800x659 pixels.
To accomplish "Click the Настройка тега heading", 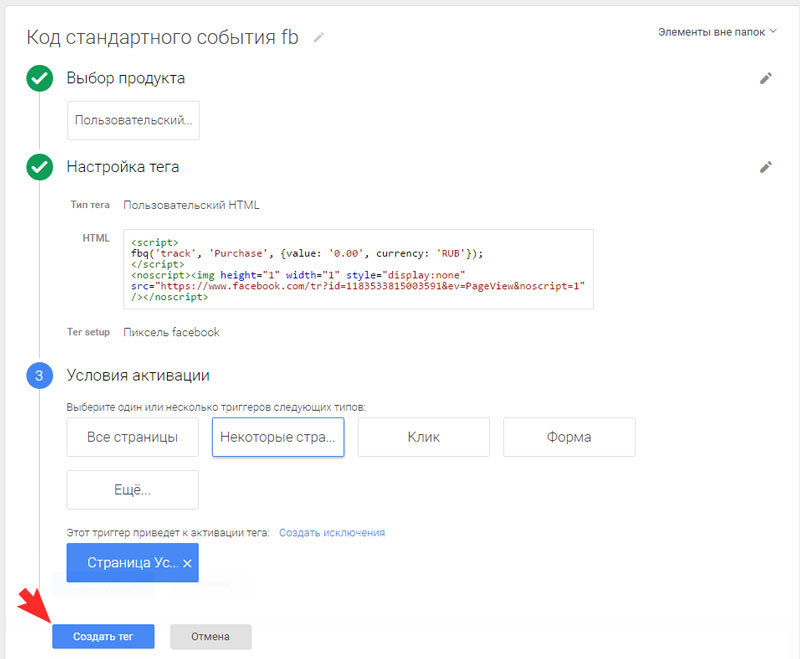I will (x=123, y=167).
